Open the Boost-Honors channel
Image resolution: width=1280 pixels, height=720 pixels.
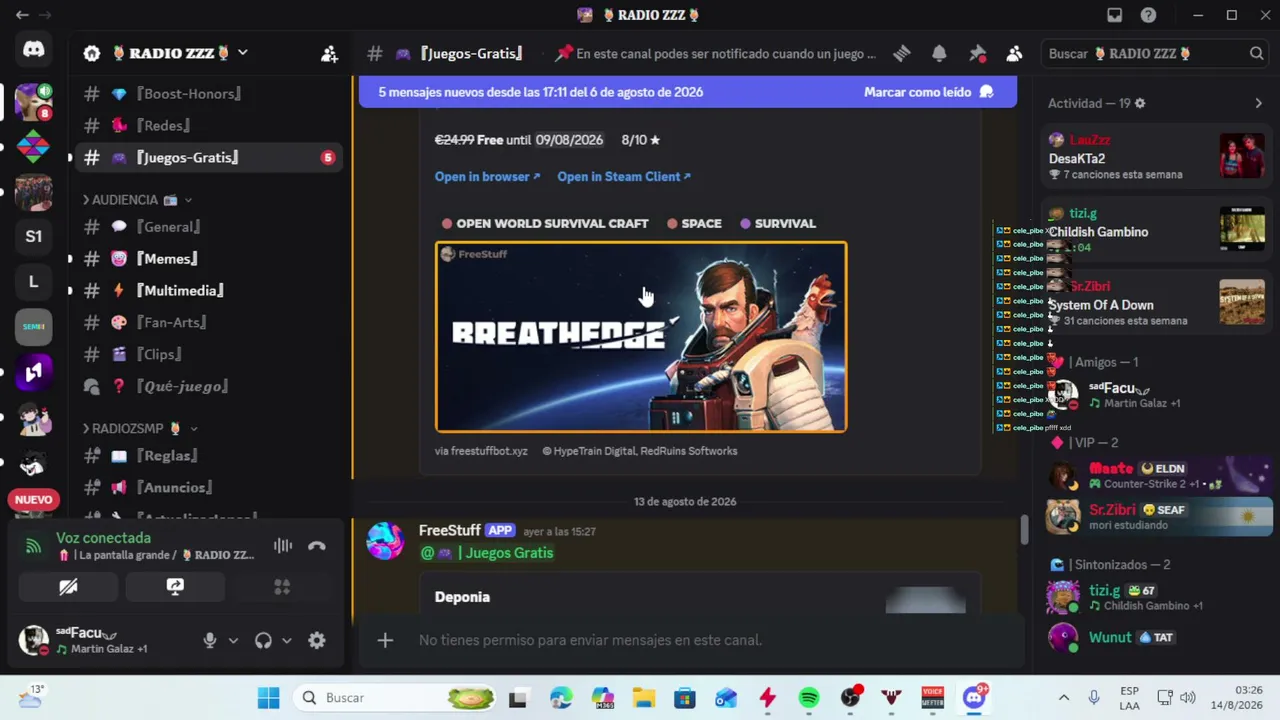[208, 94]
